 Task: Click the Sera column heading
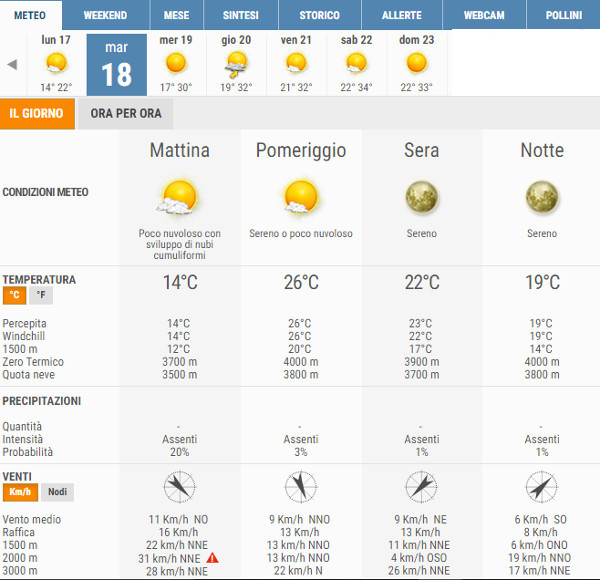point(422,150)
